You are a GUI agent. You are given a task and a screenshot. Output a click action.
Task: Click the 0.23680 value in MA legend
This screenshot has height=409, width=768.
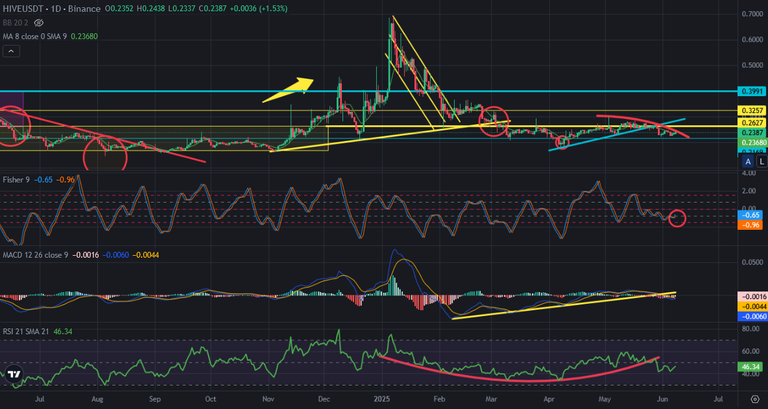[x=84, y=36]
